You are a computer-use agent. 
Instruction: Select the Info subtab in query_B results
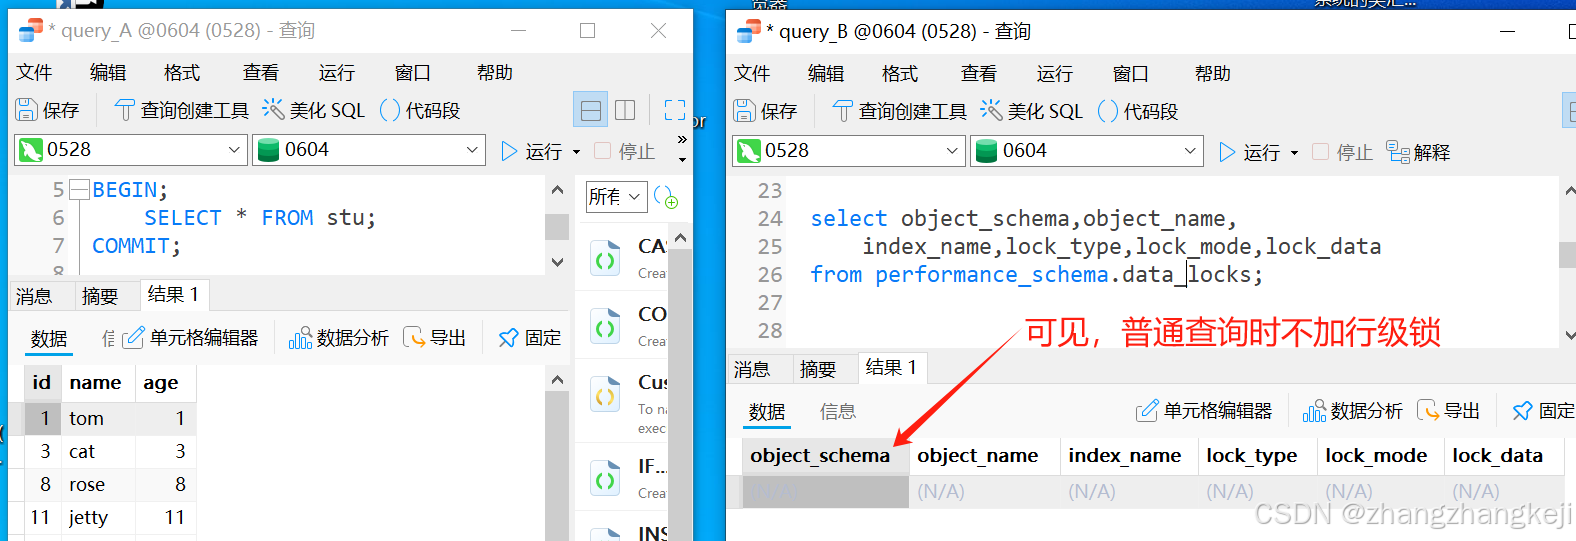pos(838,411)
